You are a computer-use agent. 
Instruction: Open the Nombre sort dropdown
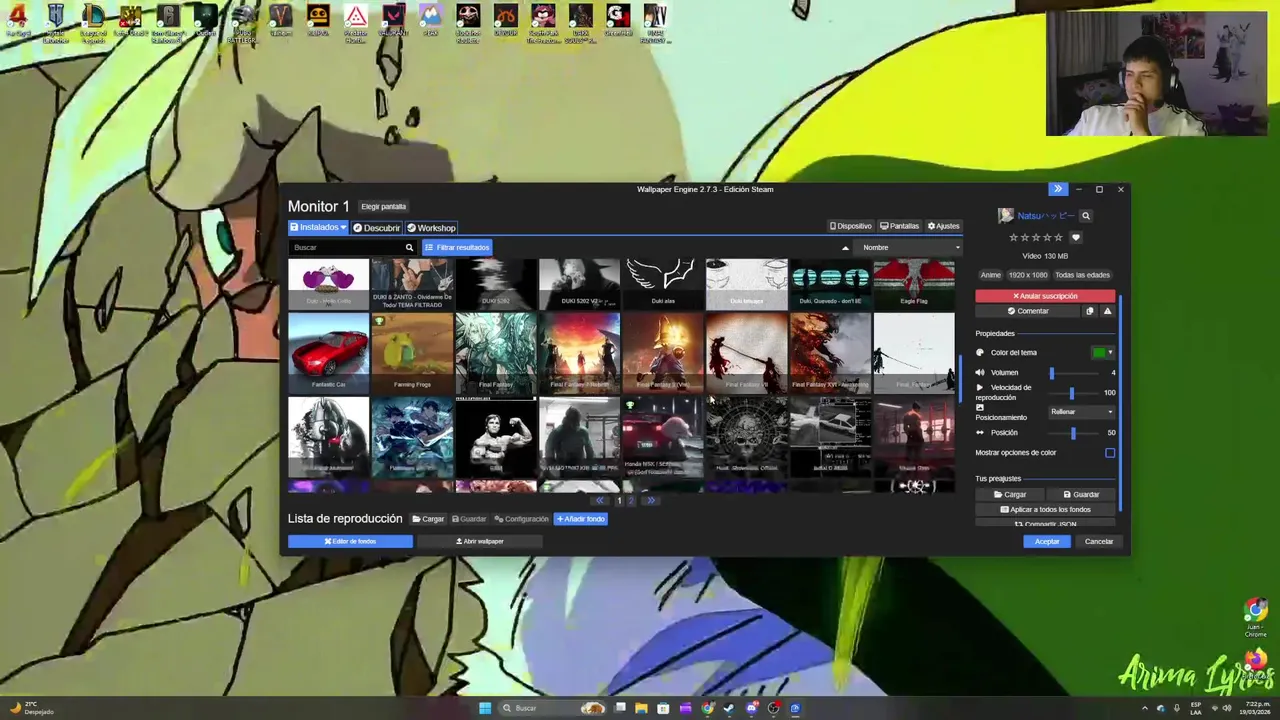coord(910,248)
